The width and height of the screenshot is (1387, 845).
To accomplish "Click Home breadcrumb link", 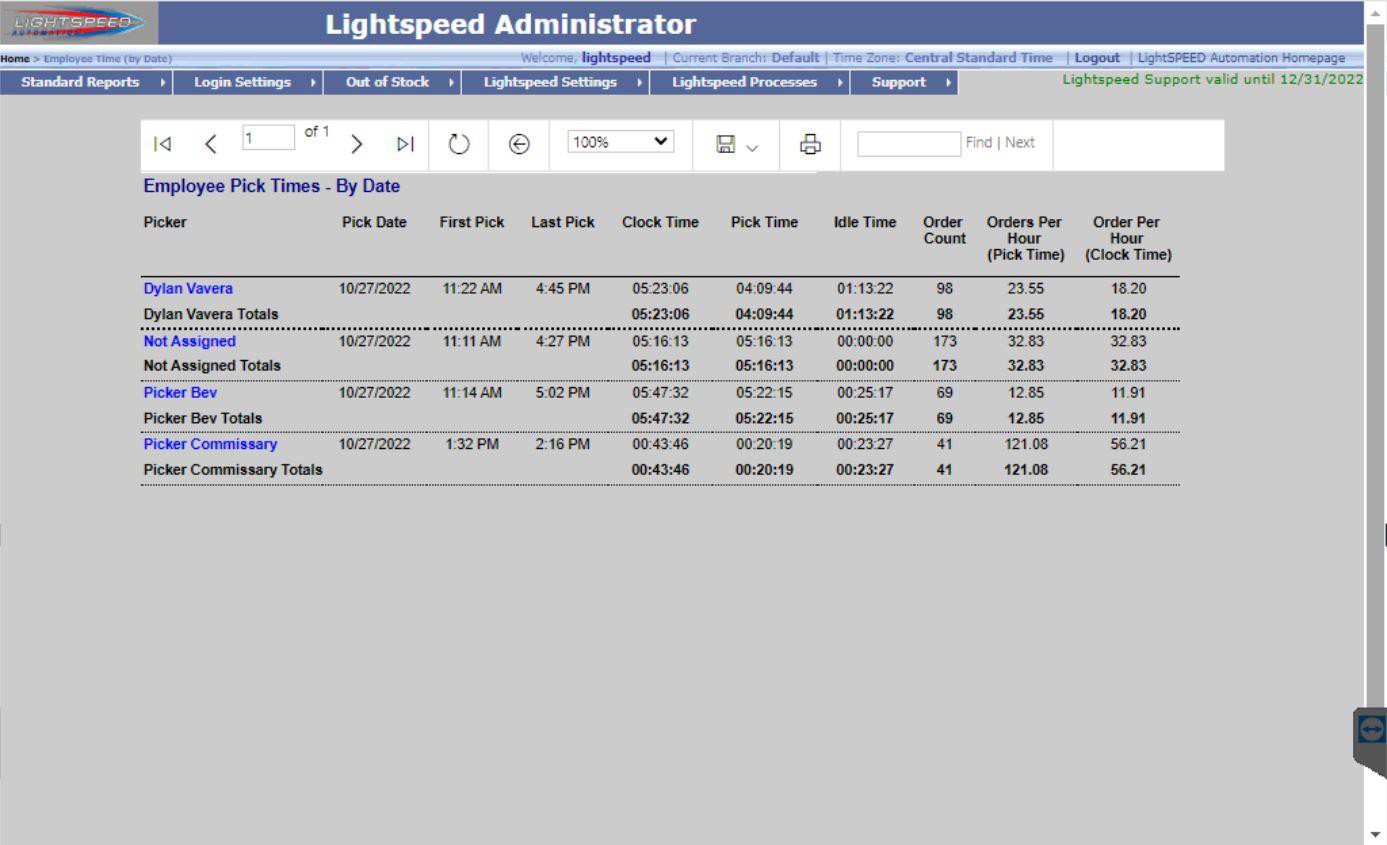I will click(x=14, y=59).
